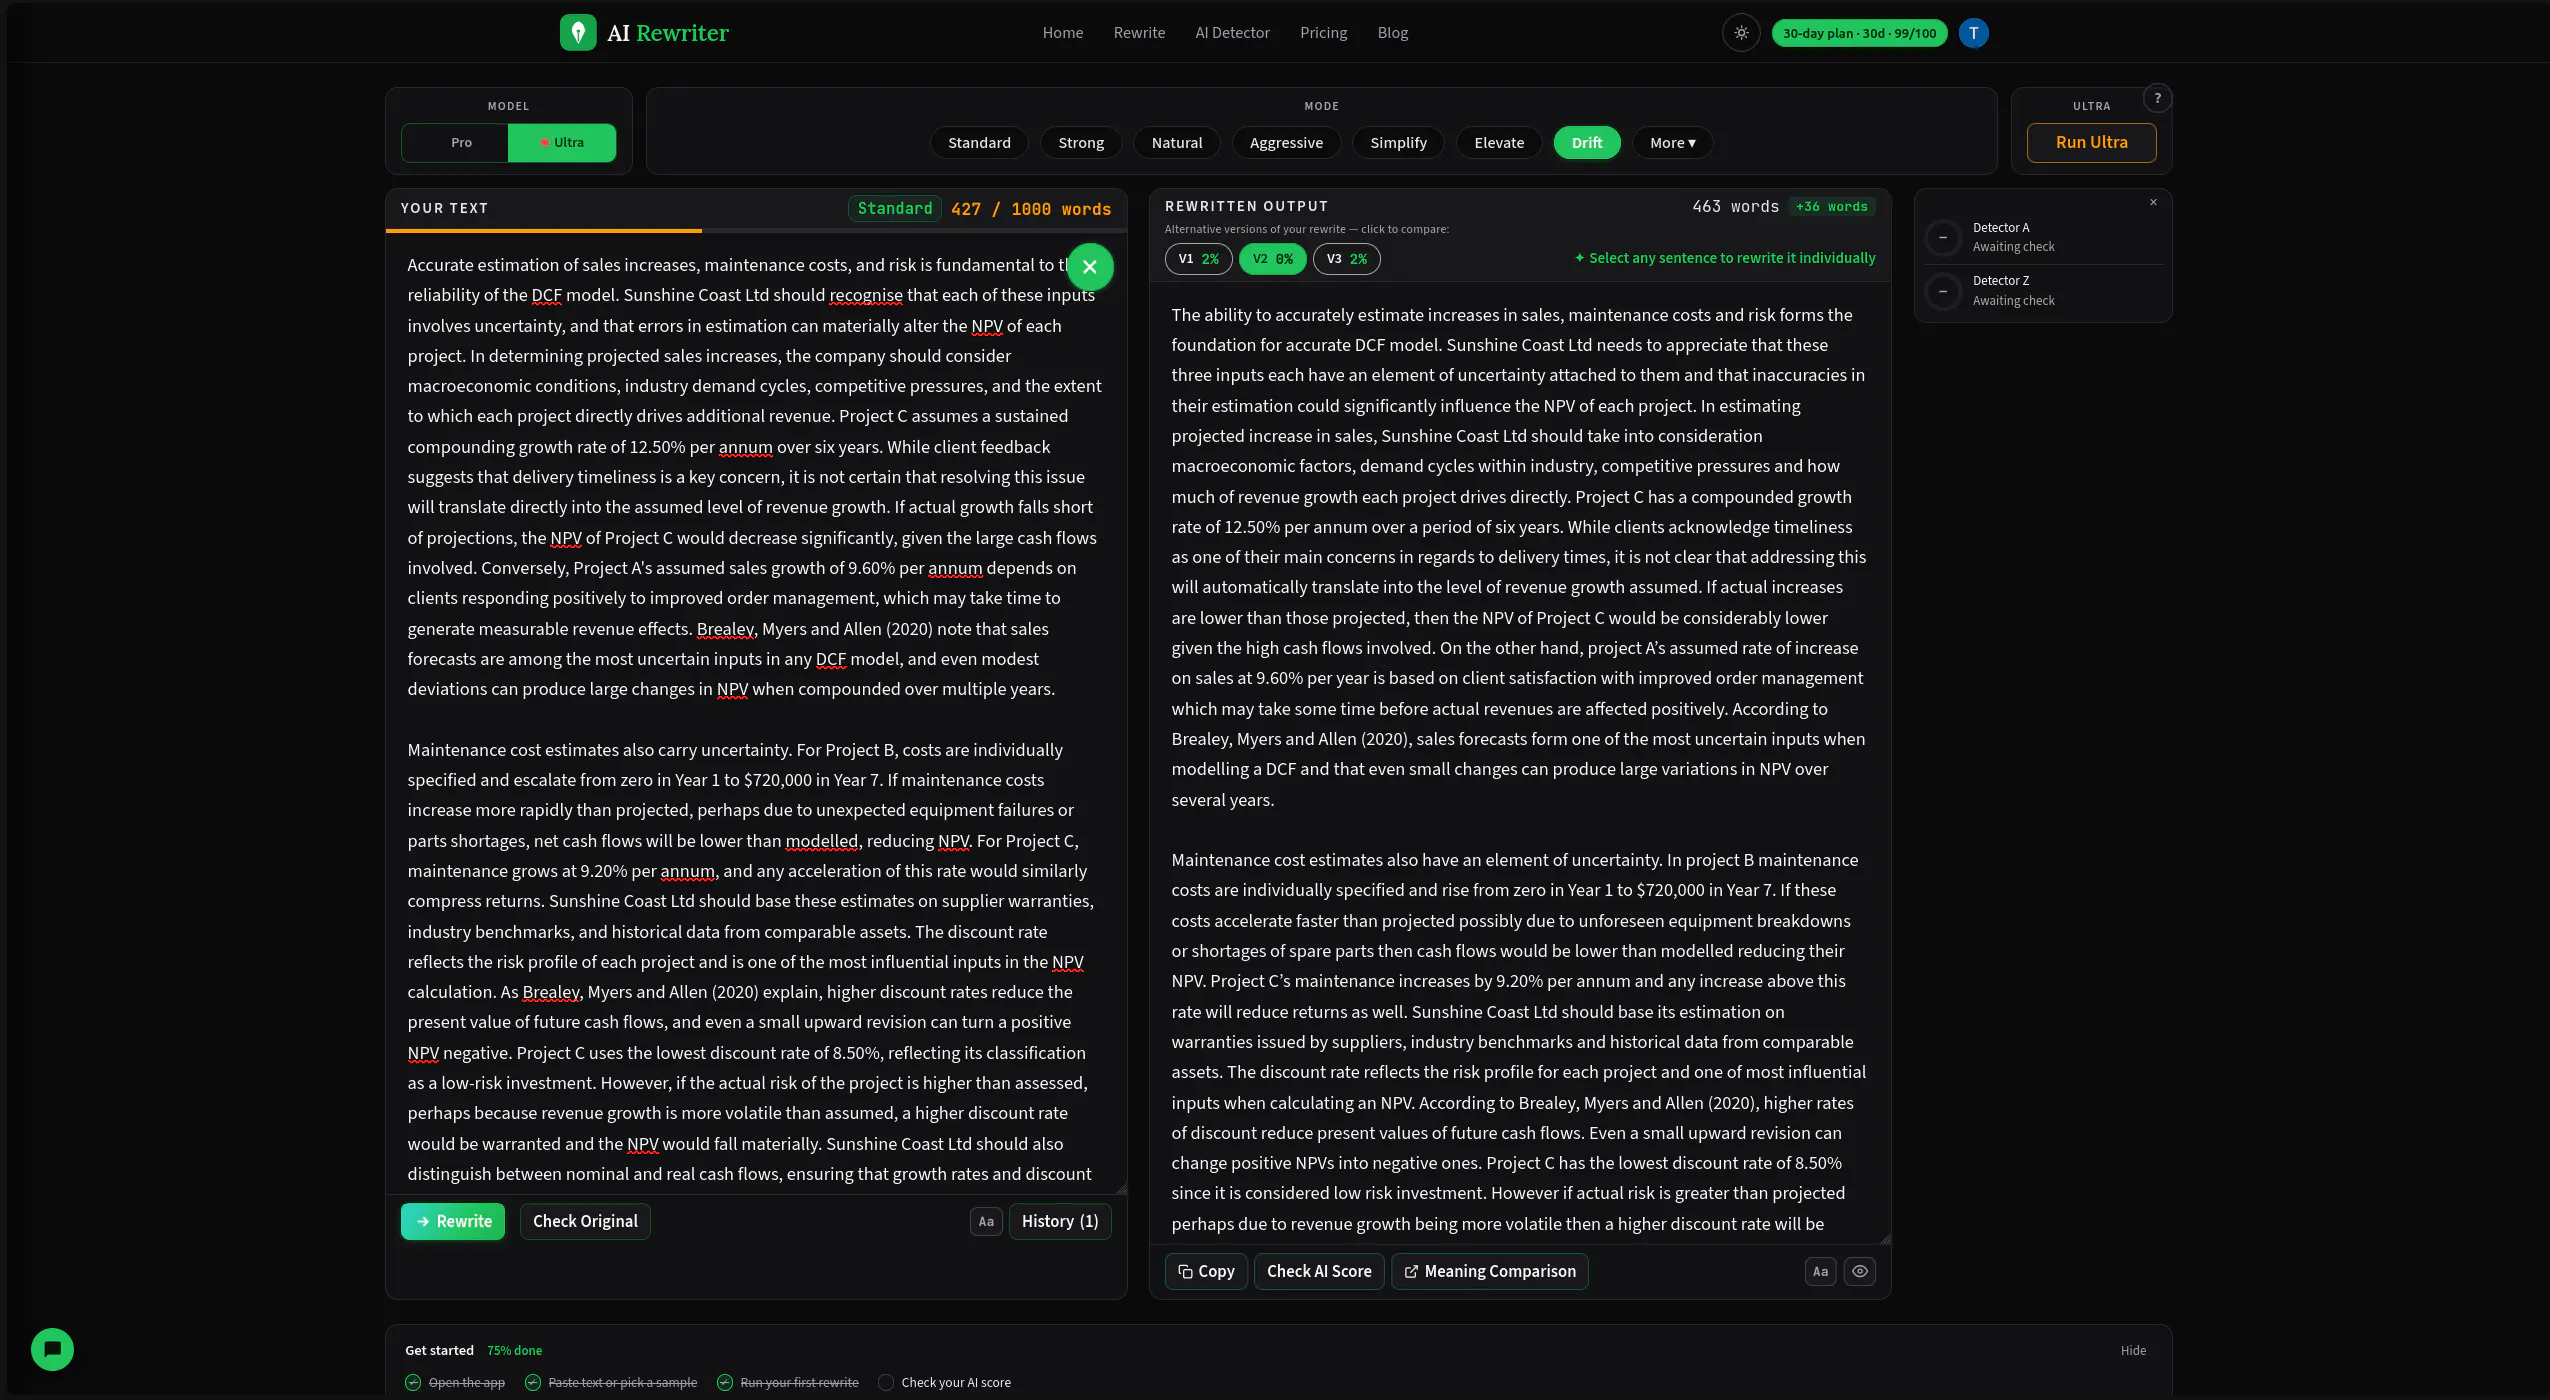
Task: Click the word count progress bar
Action: click(756, 231)
